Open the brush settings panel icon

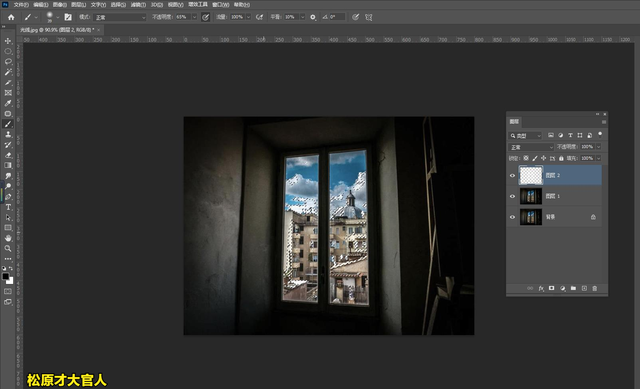[x=68, y=17]
